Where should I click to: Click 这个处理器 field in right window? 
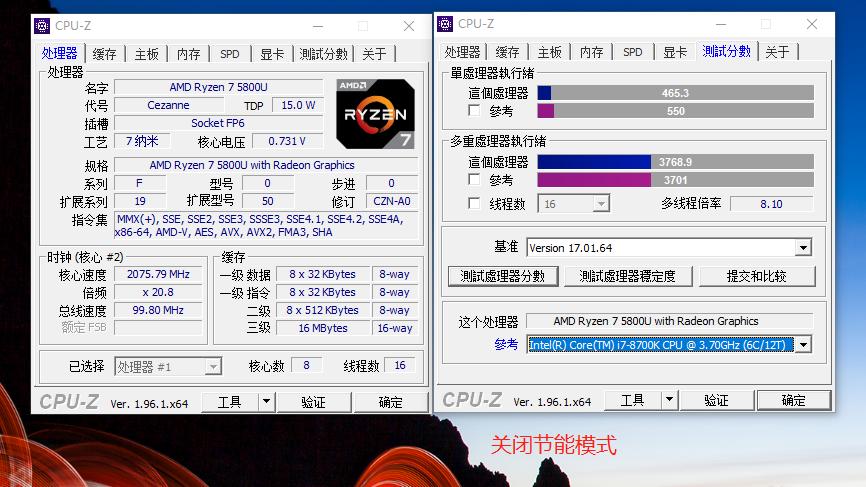pos(669,321)
